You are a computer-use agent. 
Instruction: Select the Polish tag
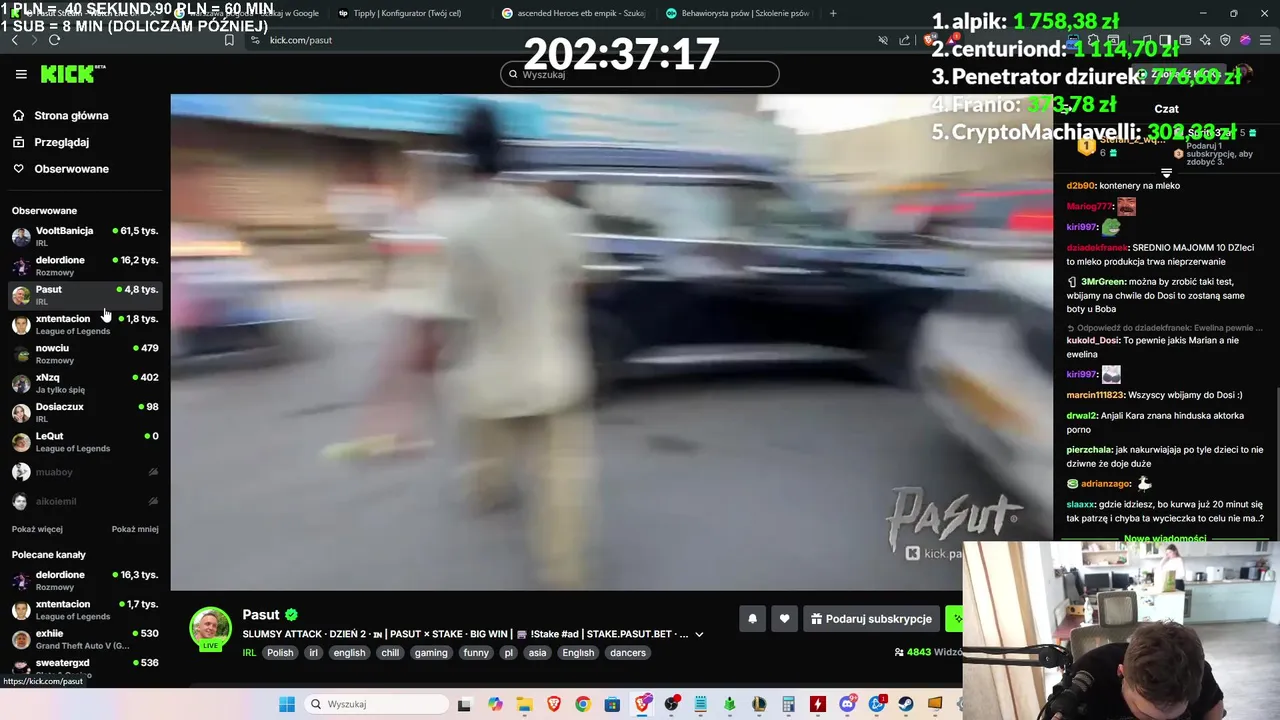(x=280, y=653)
